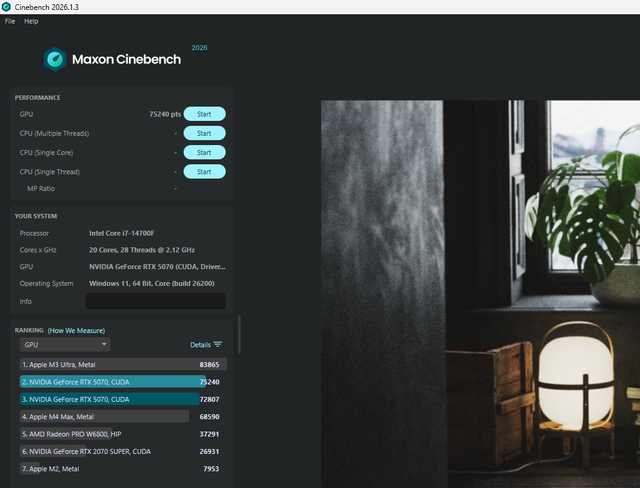Click the Details filter icon
This screenshot has height=488, width=640.
pos(218,345)
